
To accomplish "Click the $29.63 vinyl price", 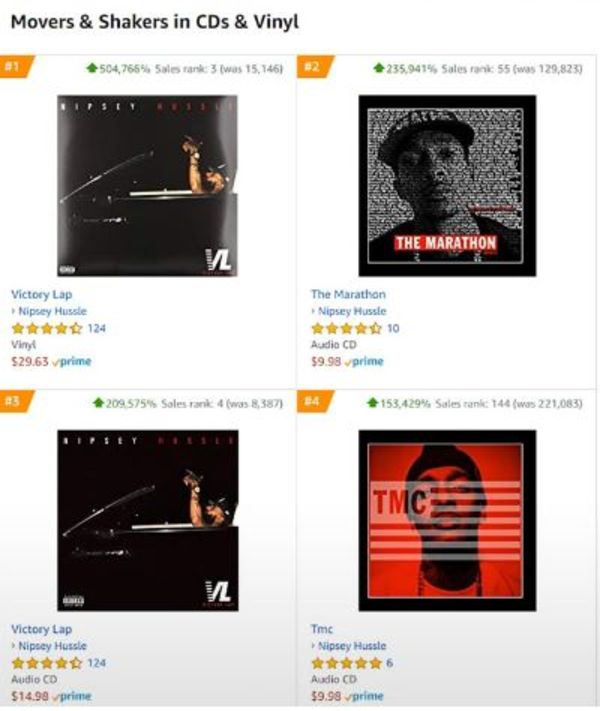I will pos(29,361).
